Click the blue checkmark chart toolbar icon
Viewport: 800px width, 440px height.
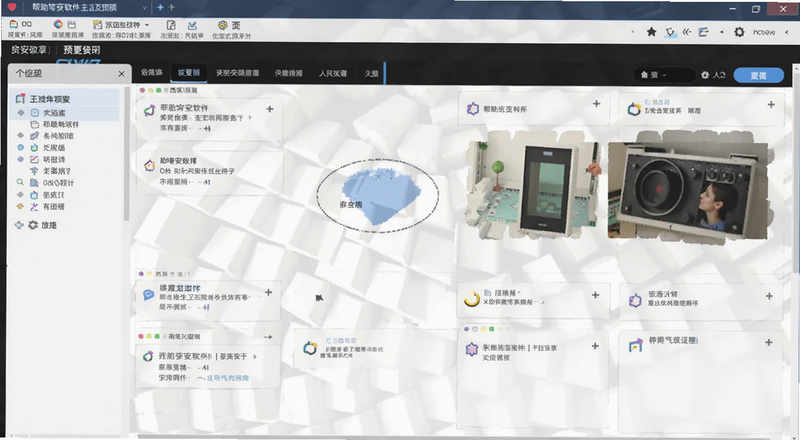click(192, 25)
